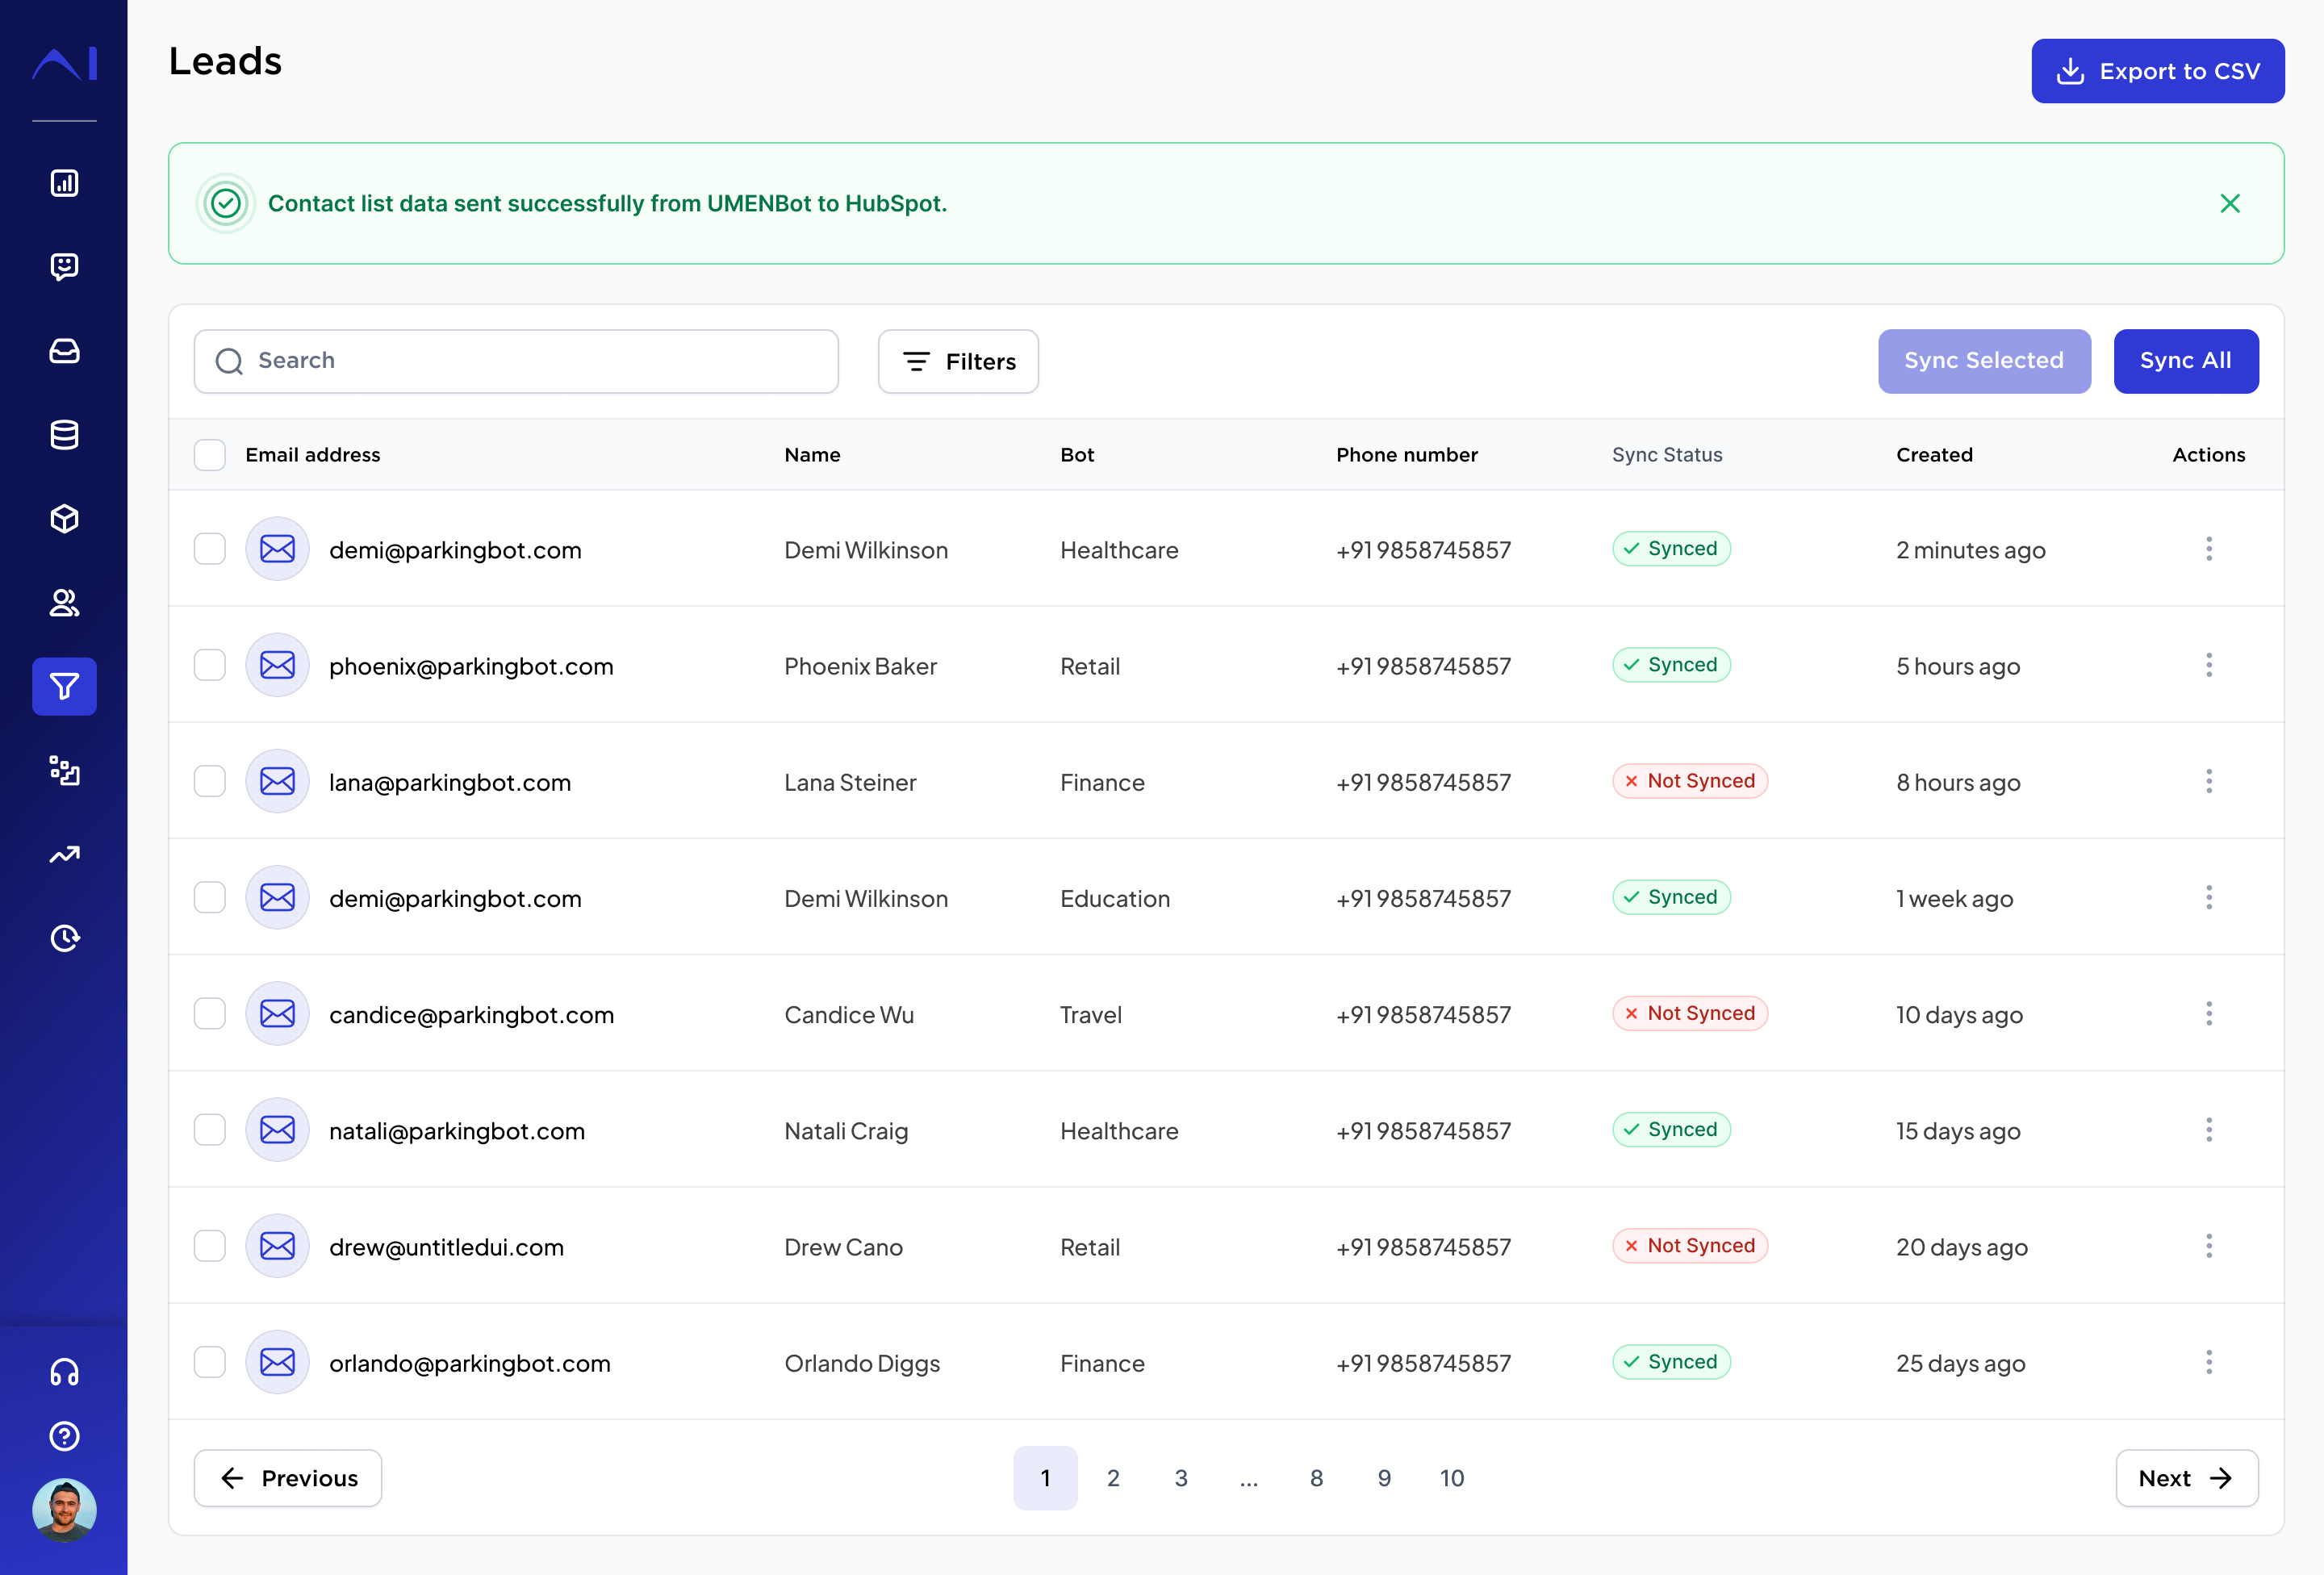The width and height of the screenshot is (2324, 1575).
Task: Open actions menu for Drew Cano row
Action: click(x=2209, y=1246)
